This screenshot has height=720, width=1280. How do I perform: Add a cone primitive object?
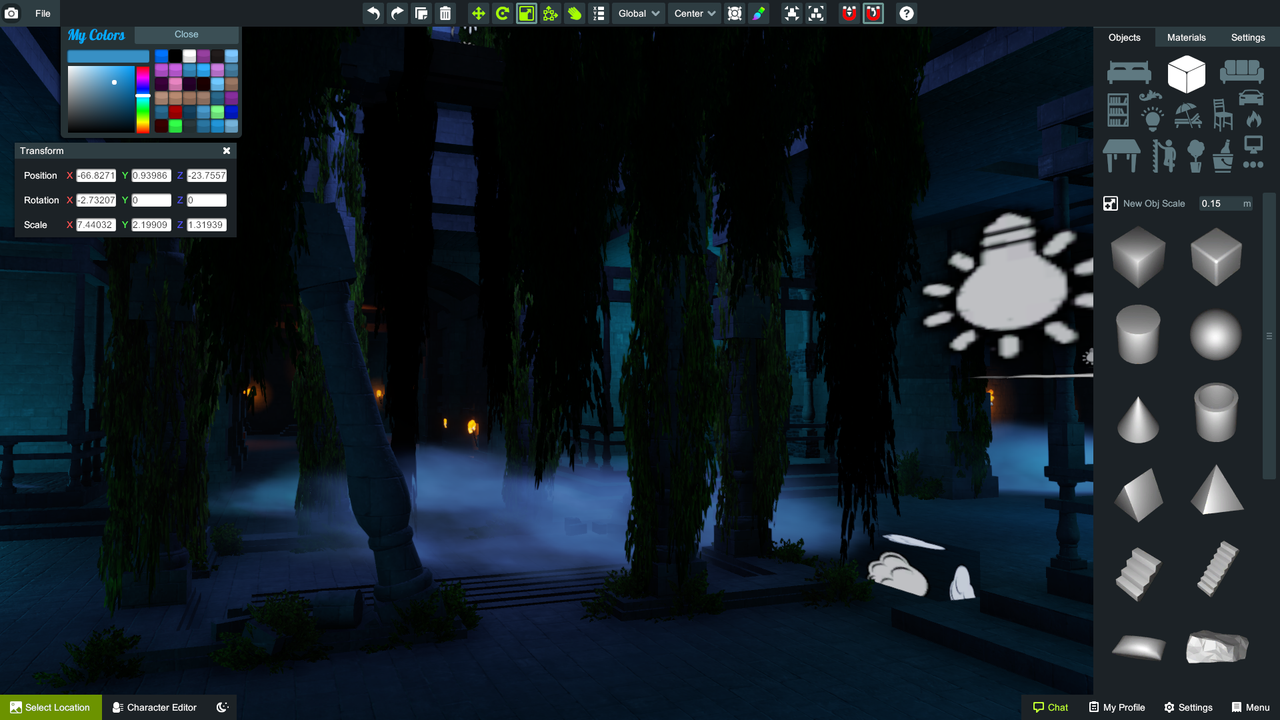tap(1138, 418)
